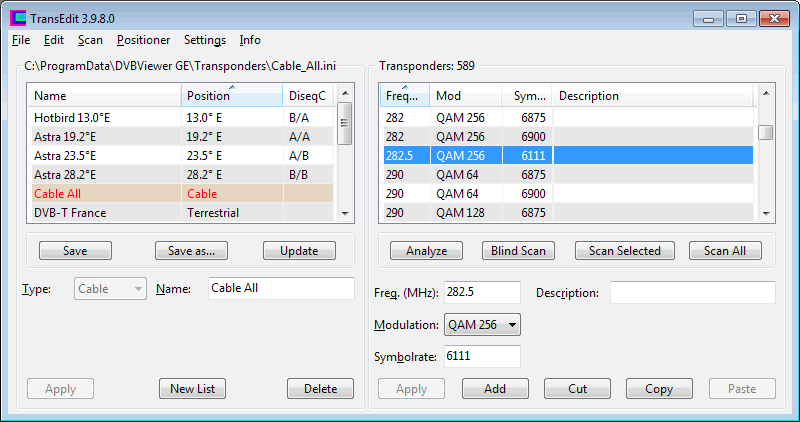
Task: Click the Description text field
Action: pyautogui.click(x=692, y=293)
